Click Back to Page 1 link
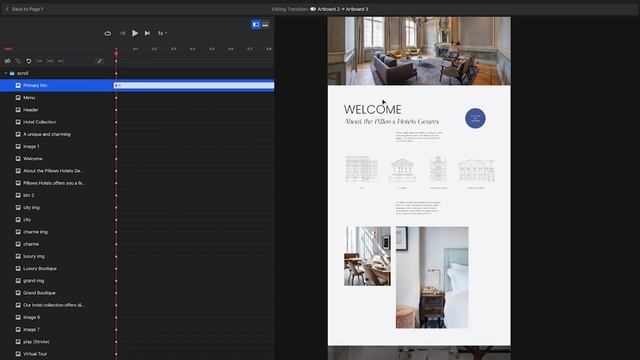Viewport: 640px width, 360px height. 24,9
